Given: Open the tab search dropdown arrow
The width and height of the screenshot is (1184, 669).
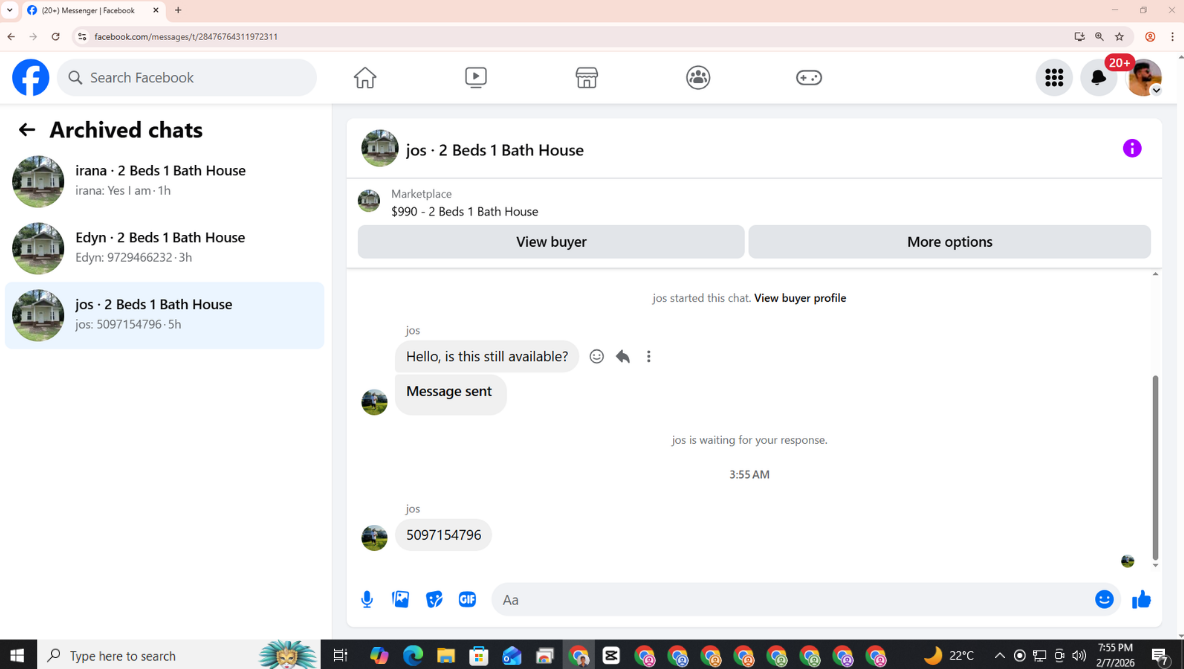Looking at the screenshot, I should pos(10,11).
